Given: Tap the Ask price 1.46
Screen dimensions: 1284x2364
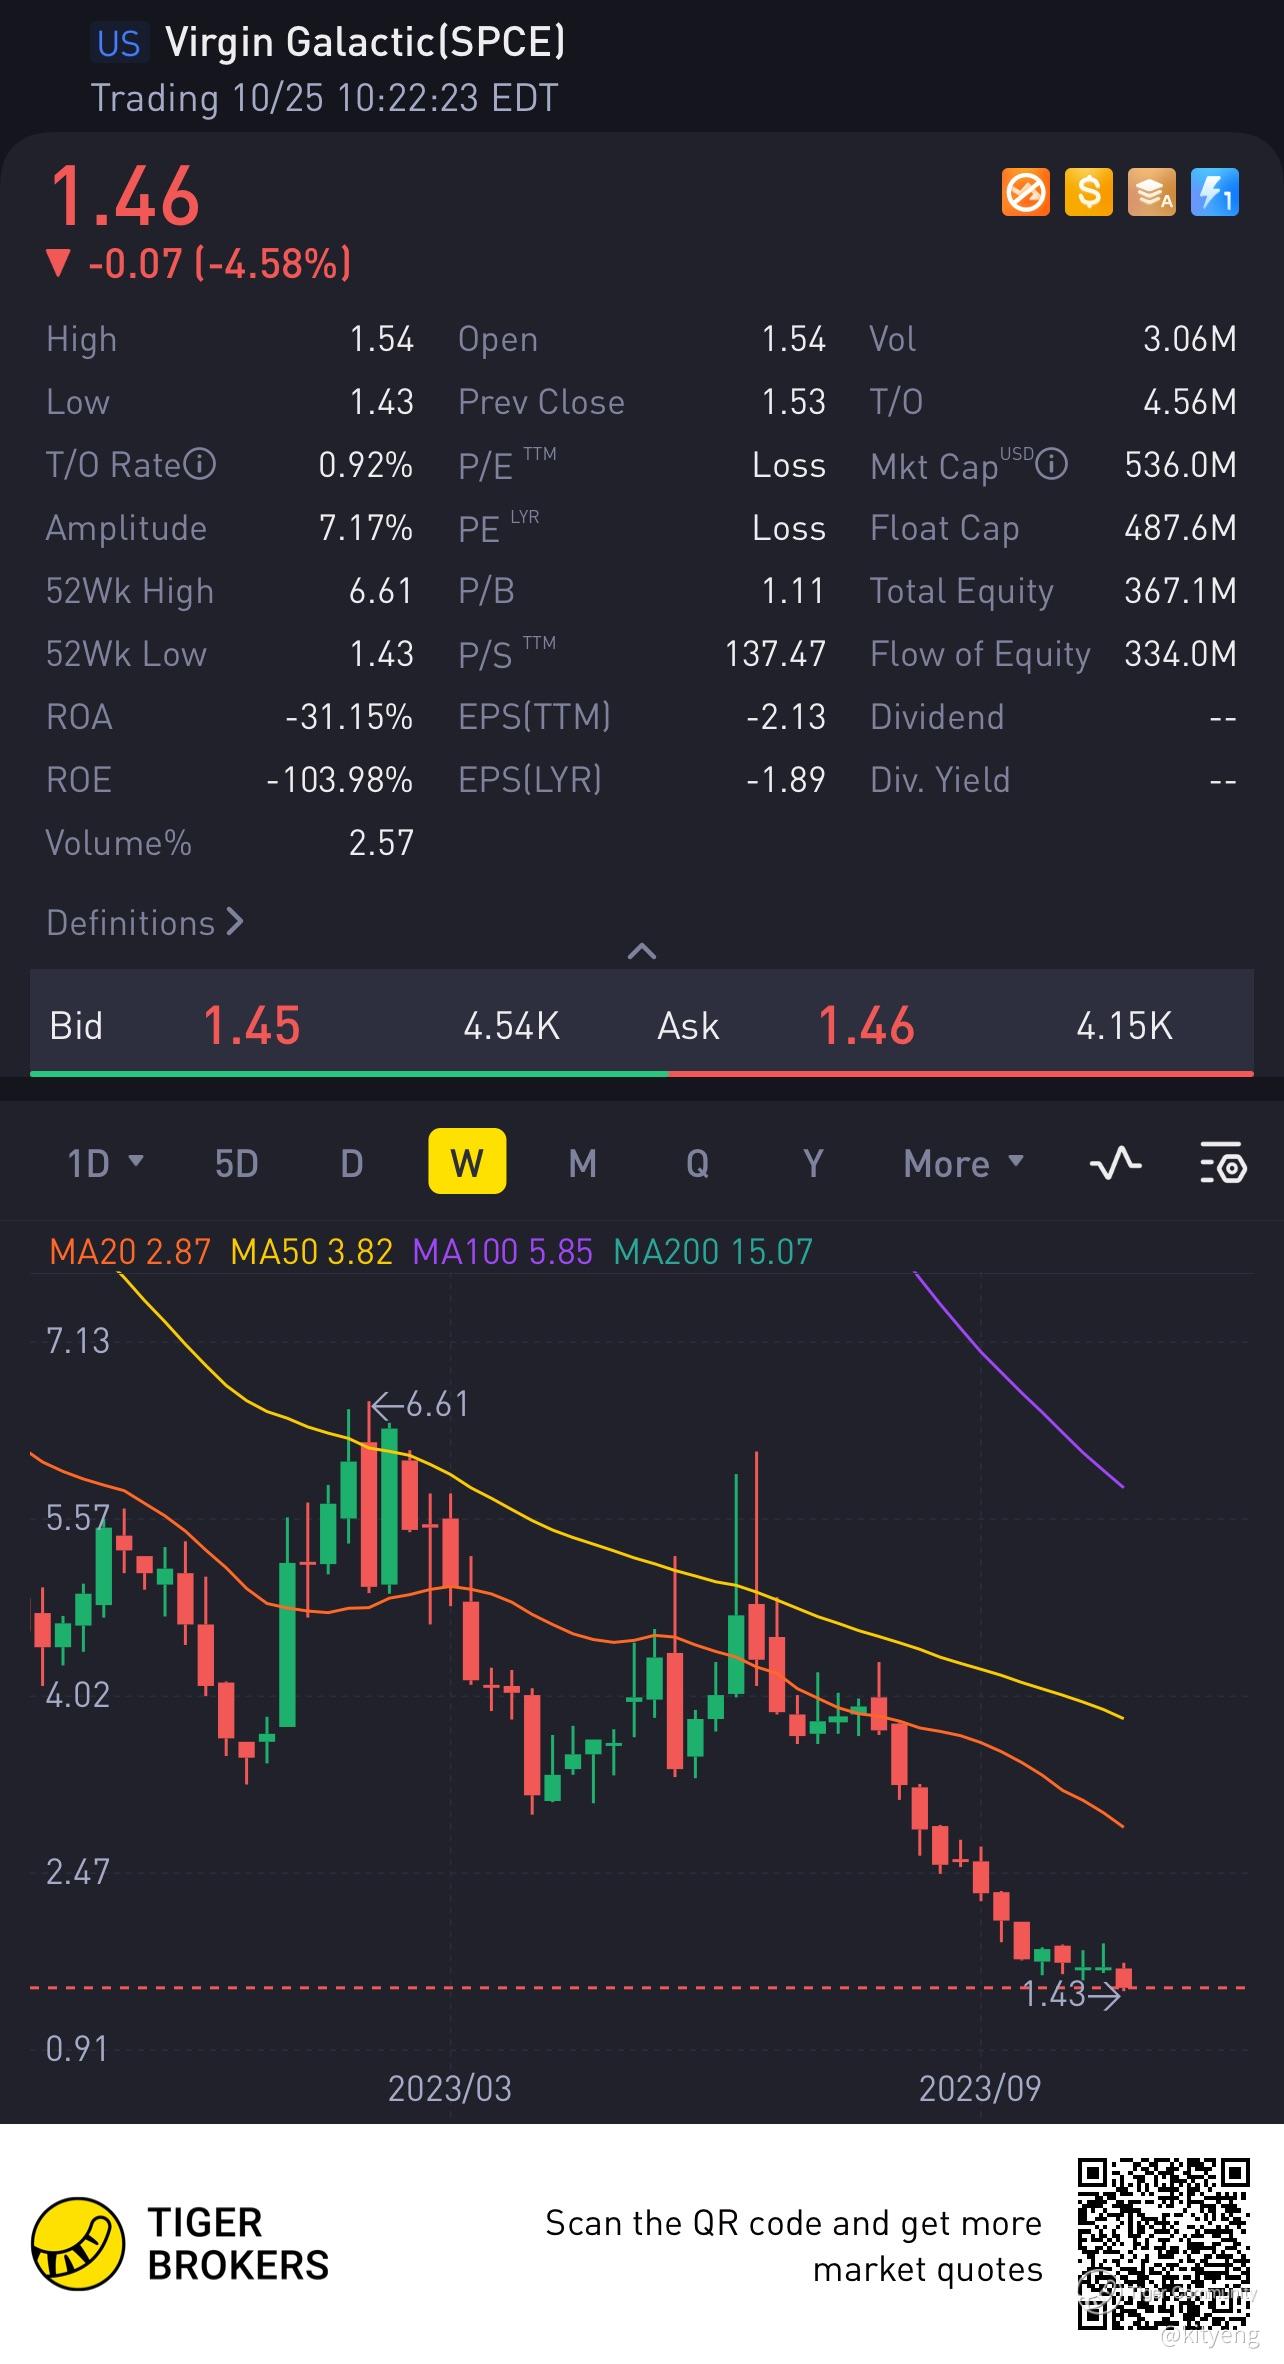Looking at the screenshot, I should click(866, 1026).
